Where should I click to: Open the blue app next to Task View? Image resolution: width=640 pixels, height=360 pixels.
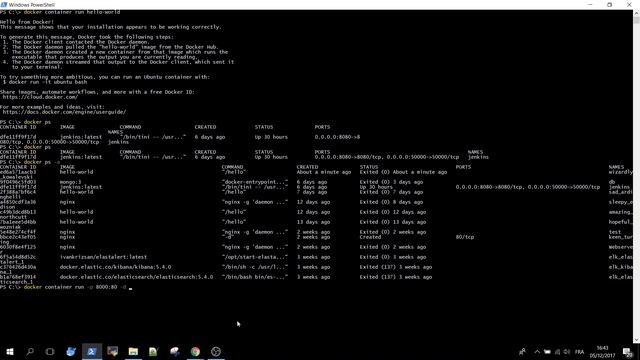[x=71, y=351]
